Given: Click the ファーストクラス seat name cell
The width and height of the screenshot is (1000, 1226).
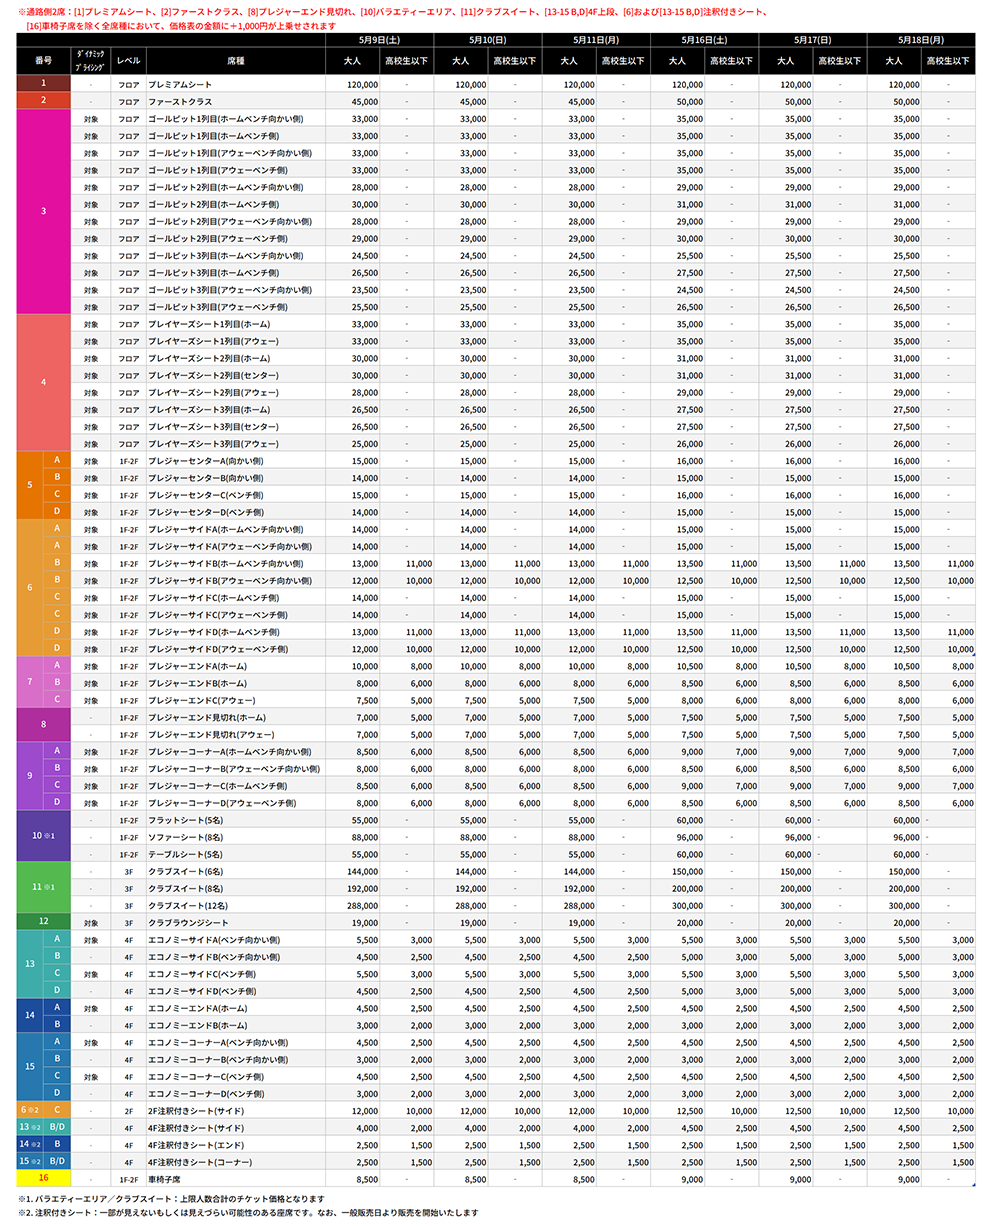Looking at the screenshot, I should [181, 102].
